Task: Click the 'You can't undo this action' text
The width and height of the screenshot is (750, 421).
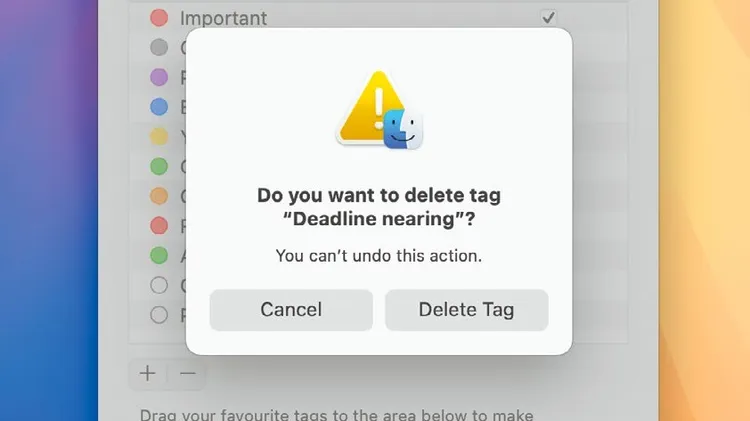Action: (x=379, y=255)
